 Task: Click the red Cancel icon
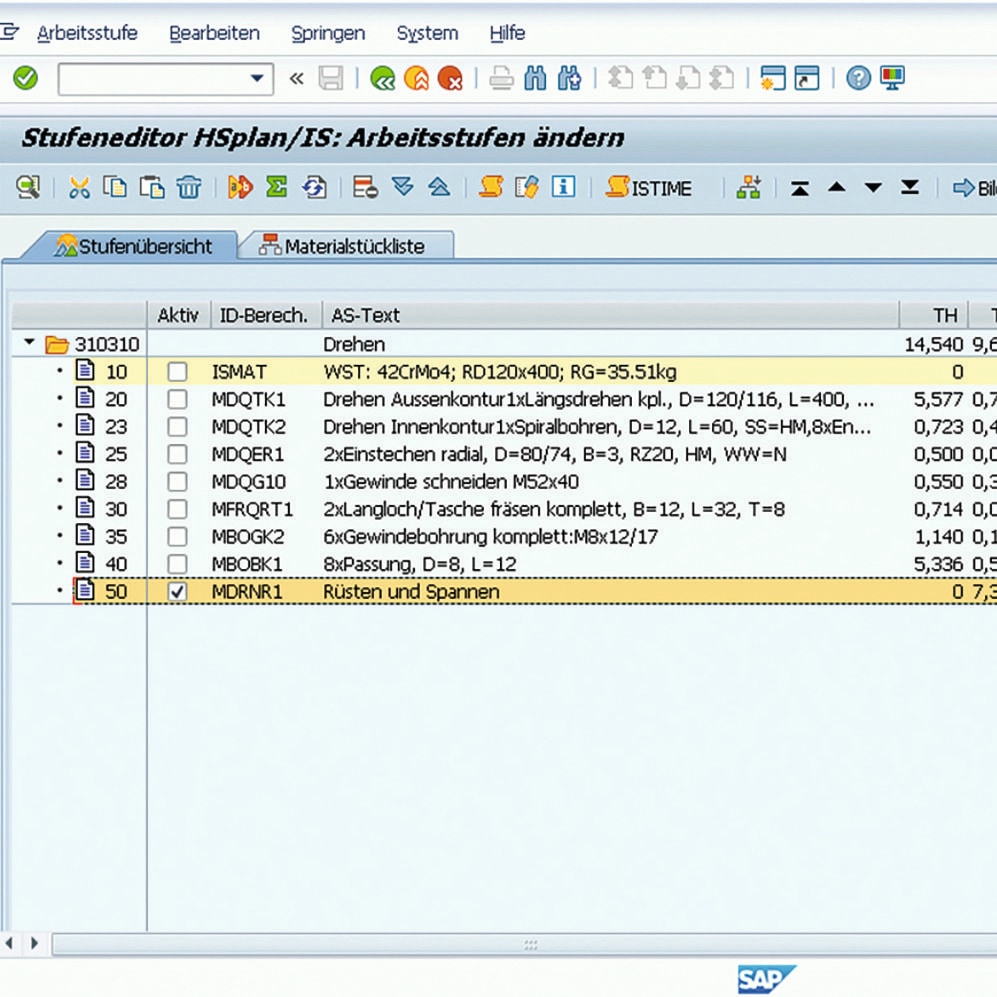tap(450, 78)
